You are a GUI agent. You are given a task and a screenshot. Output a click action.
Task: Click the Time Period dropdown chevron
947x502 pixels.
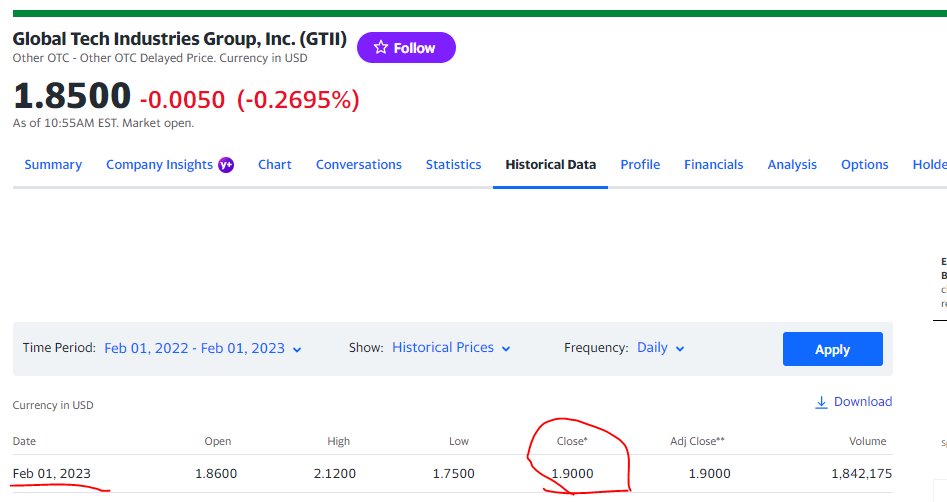point(297,349)
